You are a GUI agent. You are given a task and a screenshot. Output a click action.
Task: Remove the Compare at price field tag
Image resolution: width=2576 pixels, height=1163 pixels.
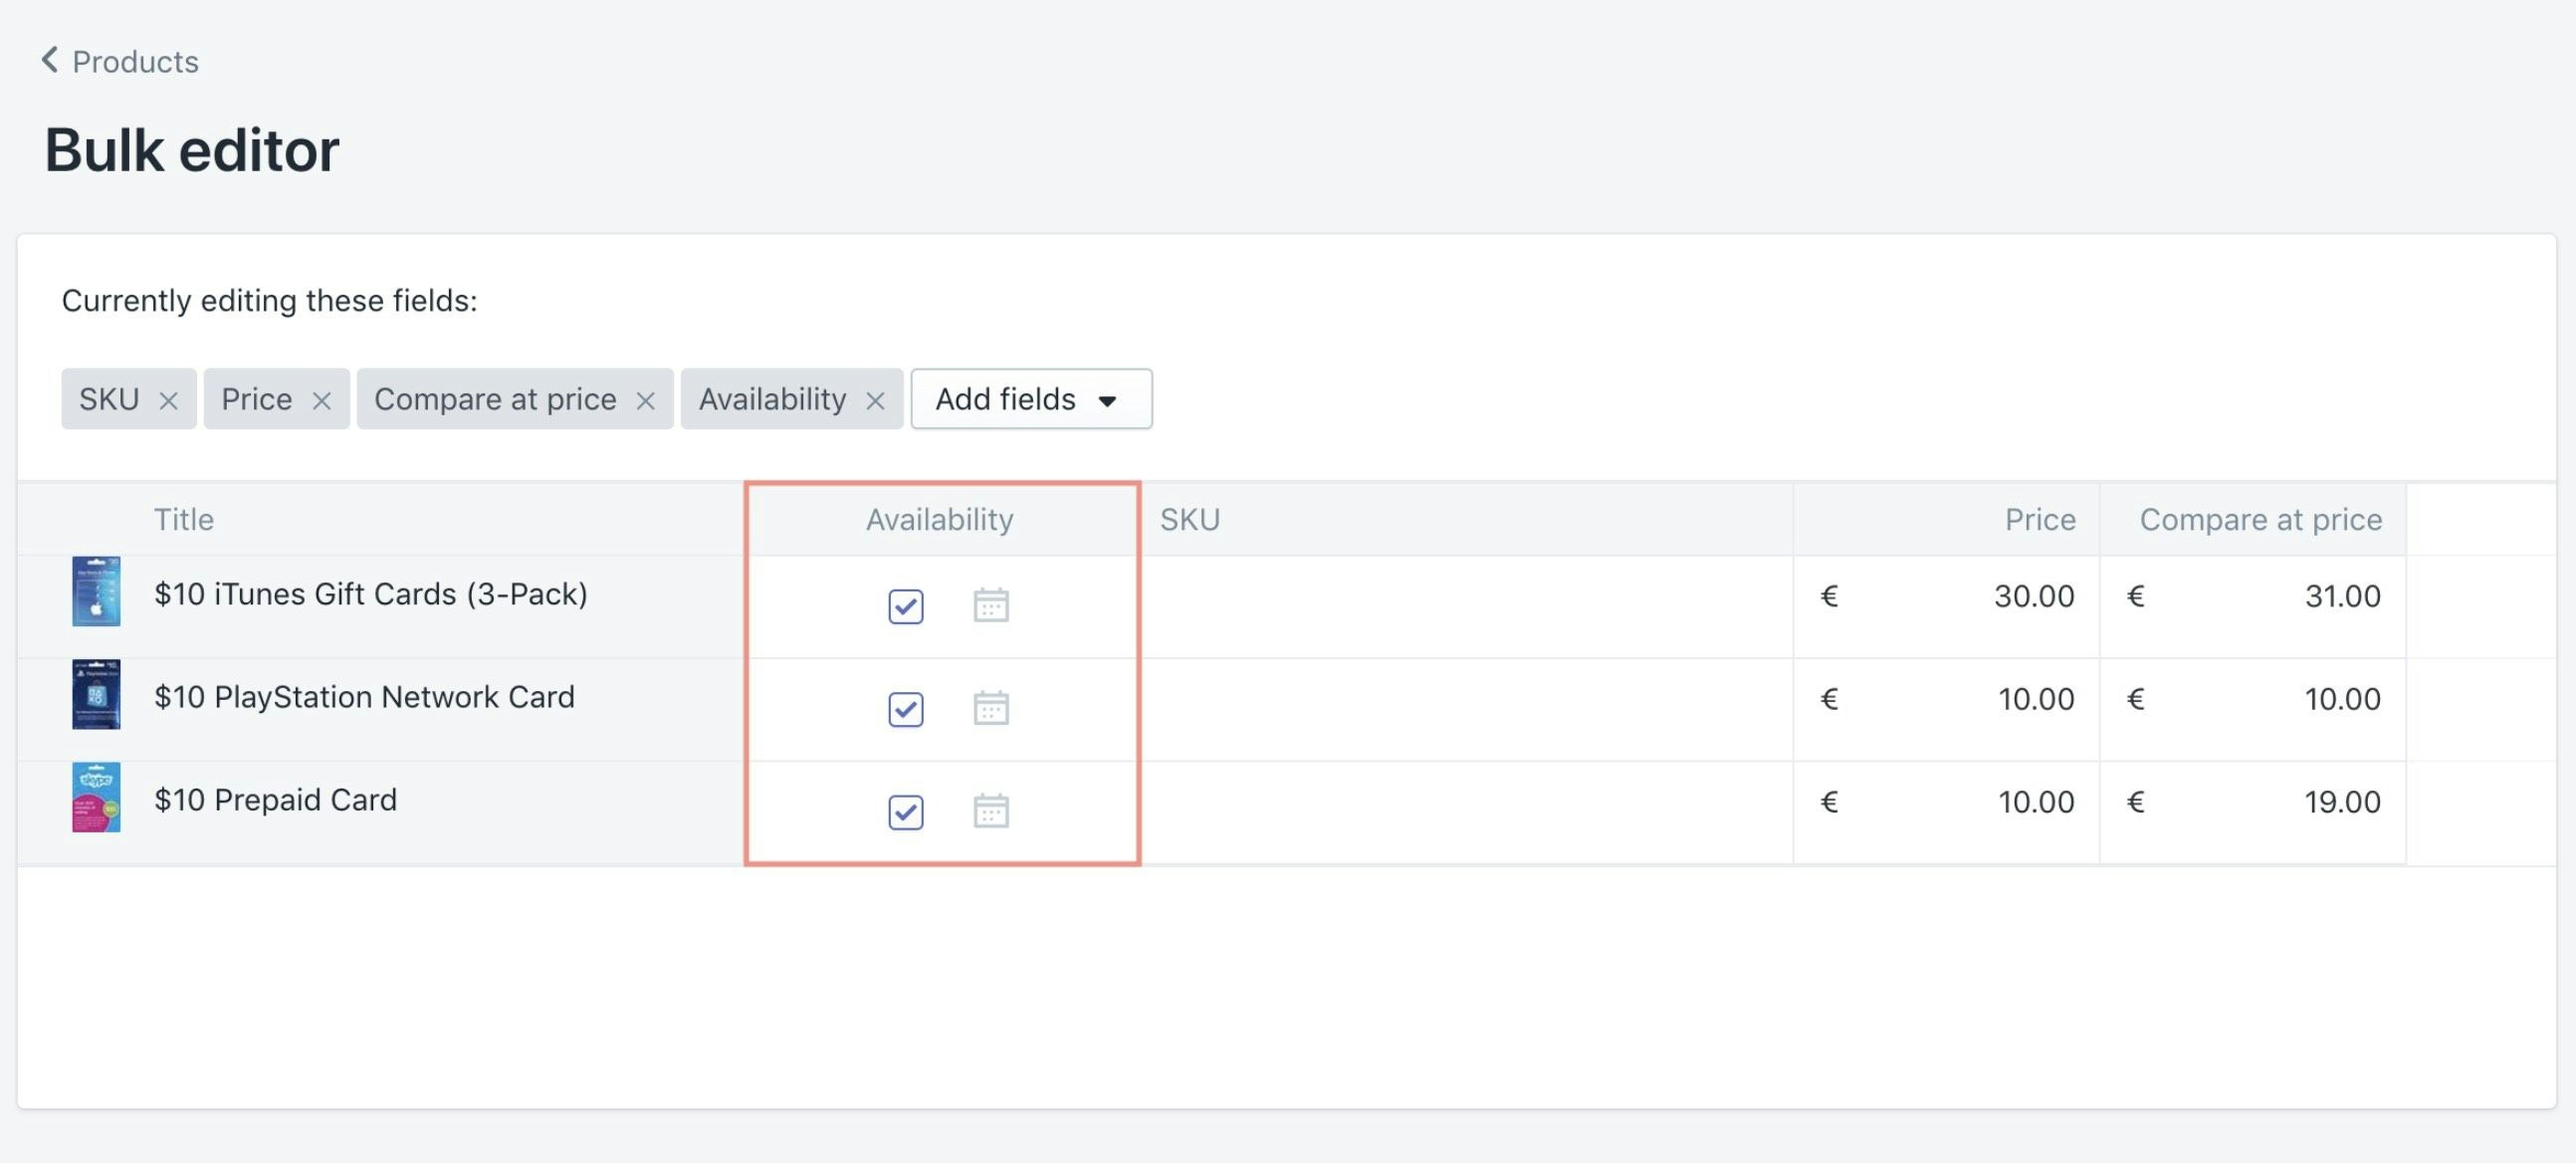pos(645,401)
